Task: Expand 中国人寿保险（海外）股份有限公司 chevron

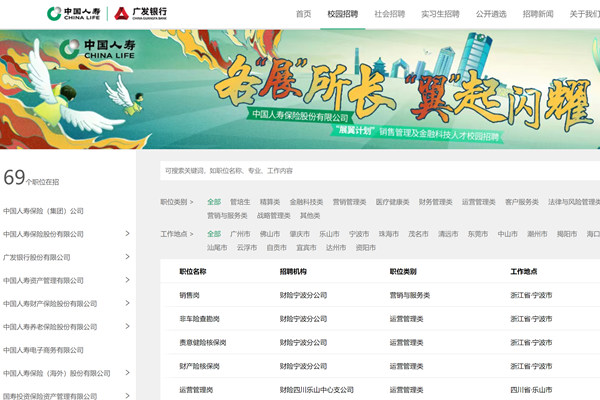Action: tap(127, 373)
